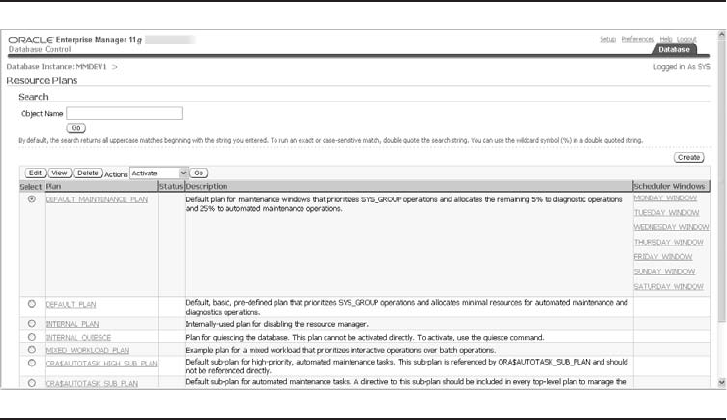This screenshot has width=727, height=420.
Task: Select the INTERNAL_QUIESCE radio button
Action: coord(32,337)
